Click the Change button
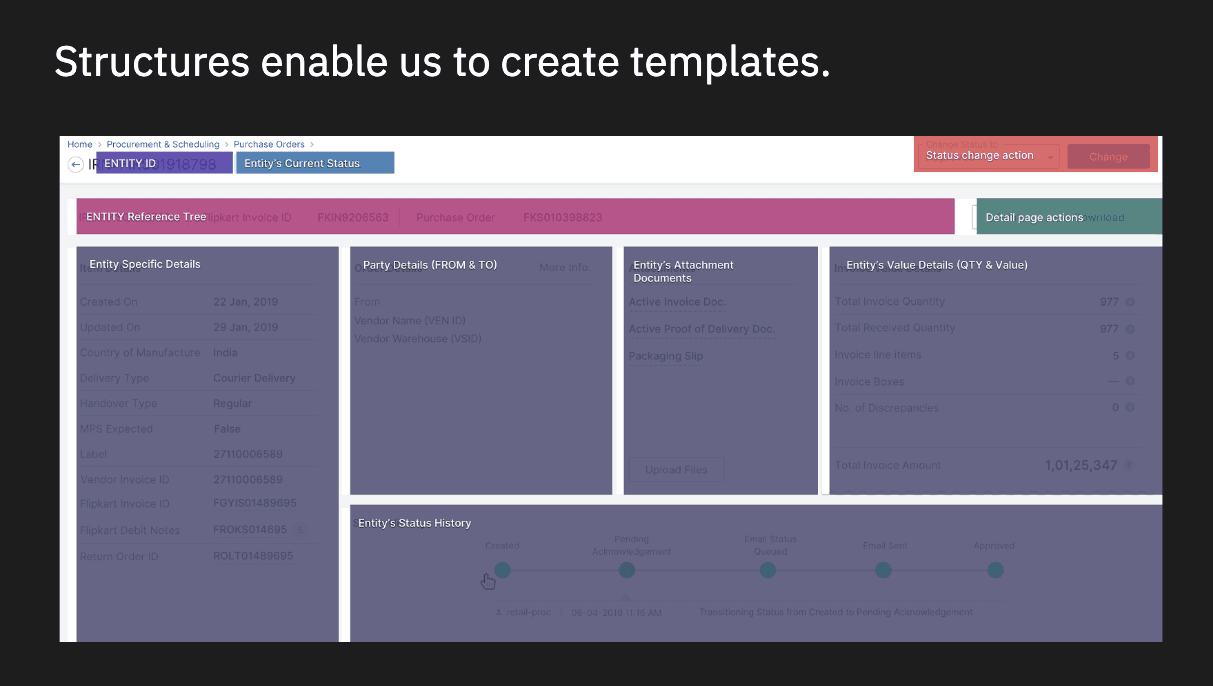This screenshot has height=686, width=1213. pos(1108,156)
